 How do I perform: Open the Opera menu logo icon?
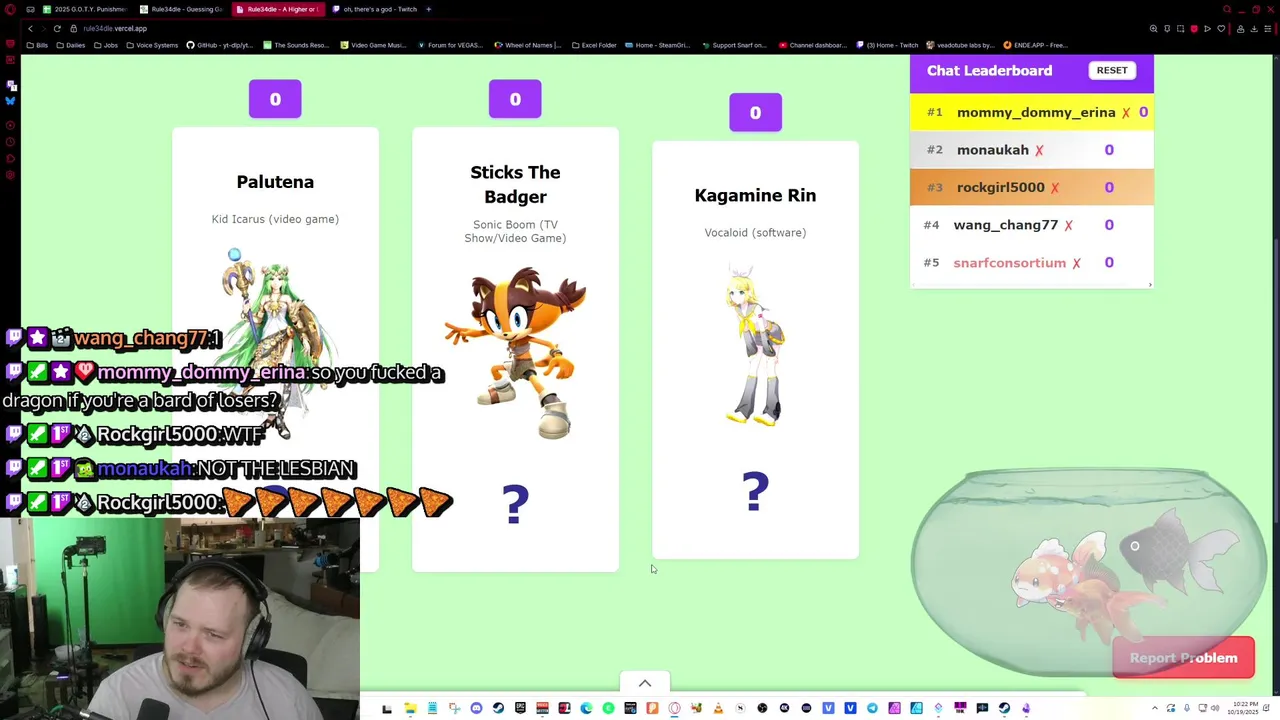[x=10, y=9]
